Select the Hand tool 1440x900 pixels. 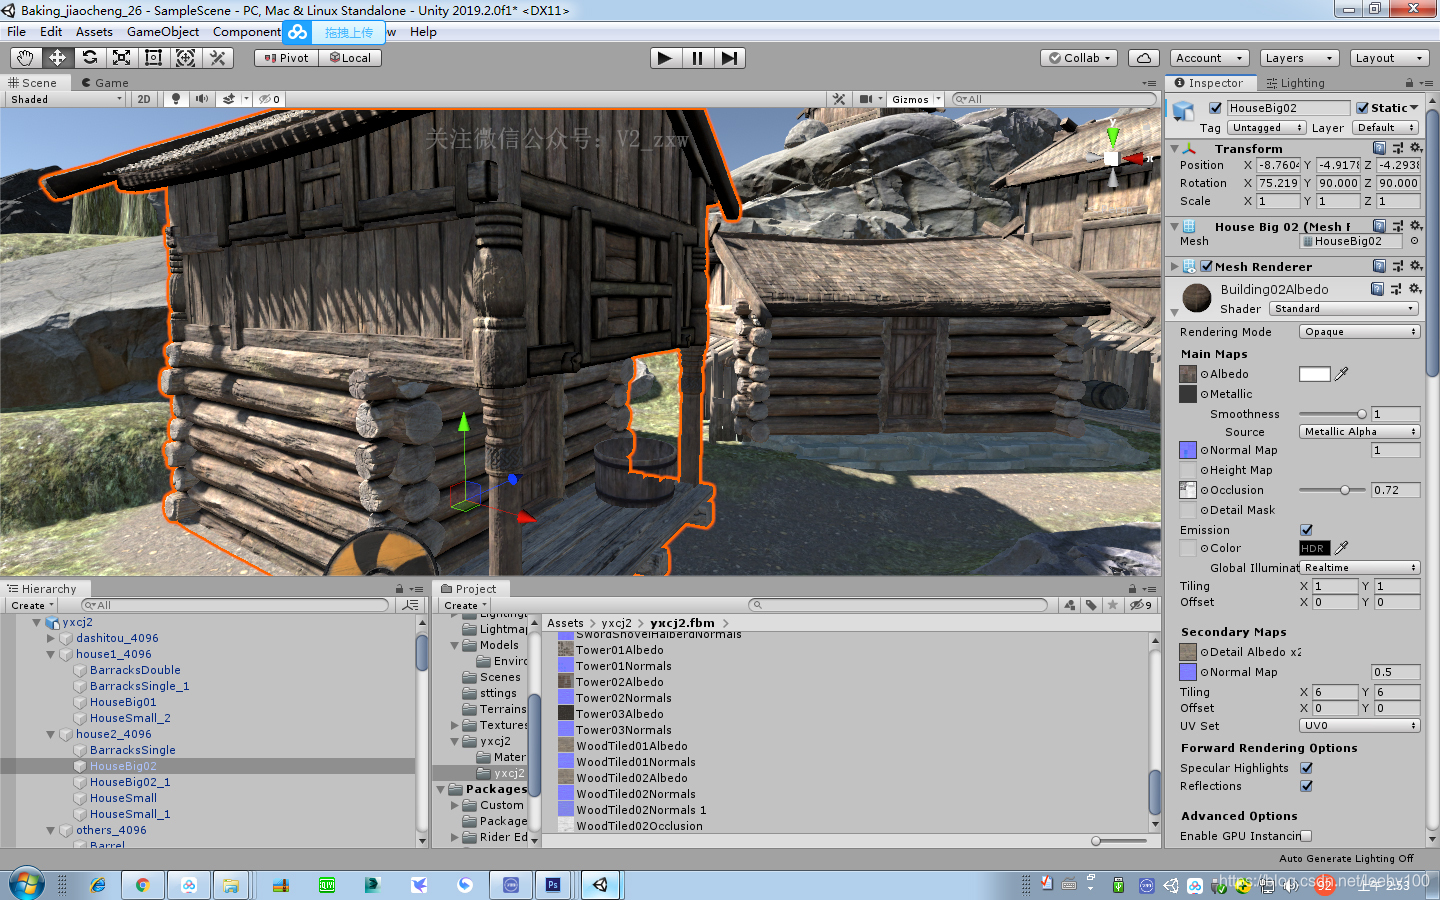[25, 58]
